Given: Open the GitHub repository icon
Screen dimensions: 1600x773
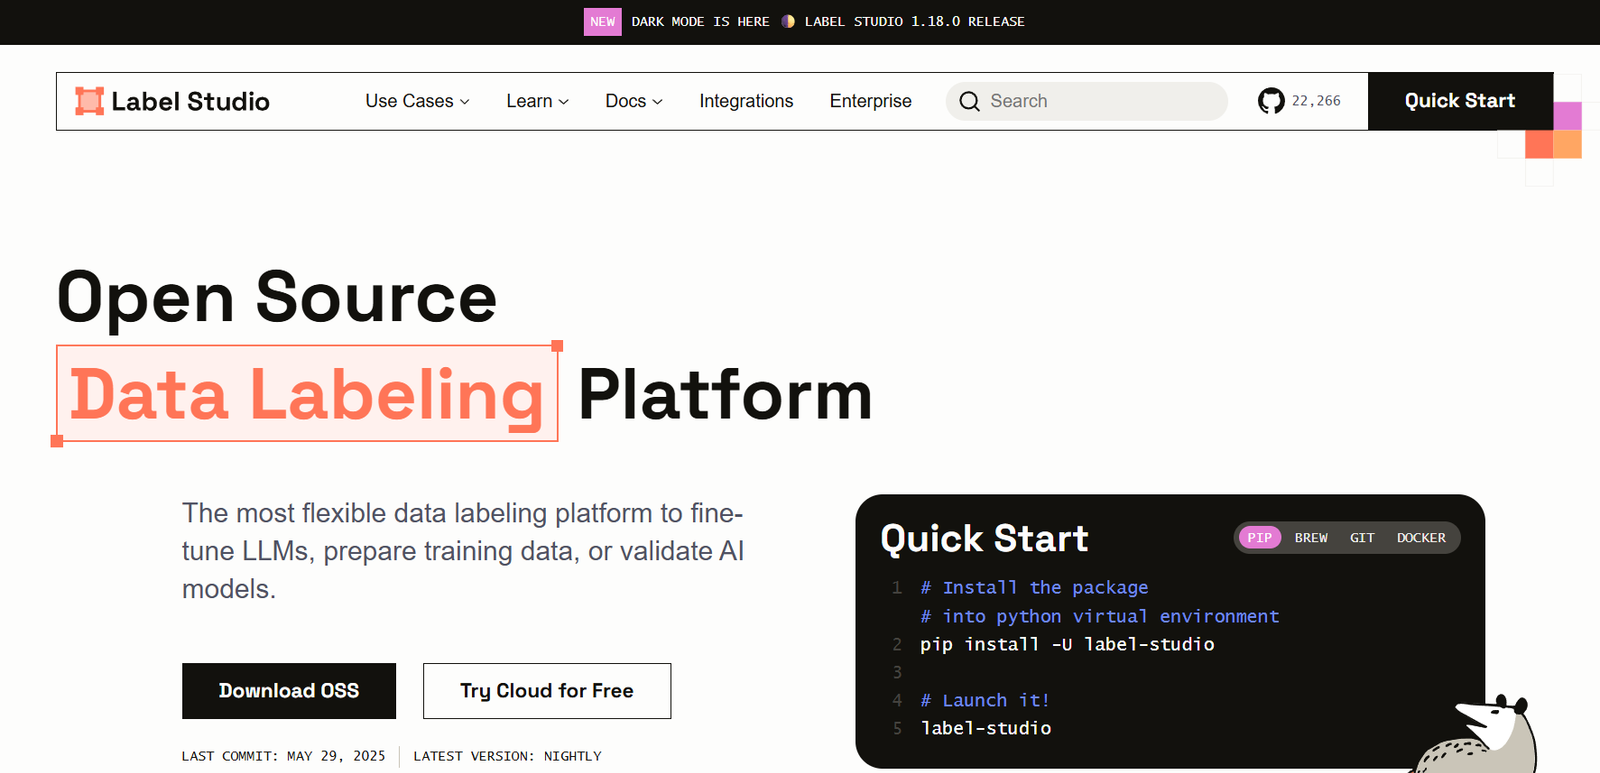Looking at the screenshot, I should click(x=1271, y=101).
